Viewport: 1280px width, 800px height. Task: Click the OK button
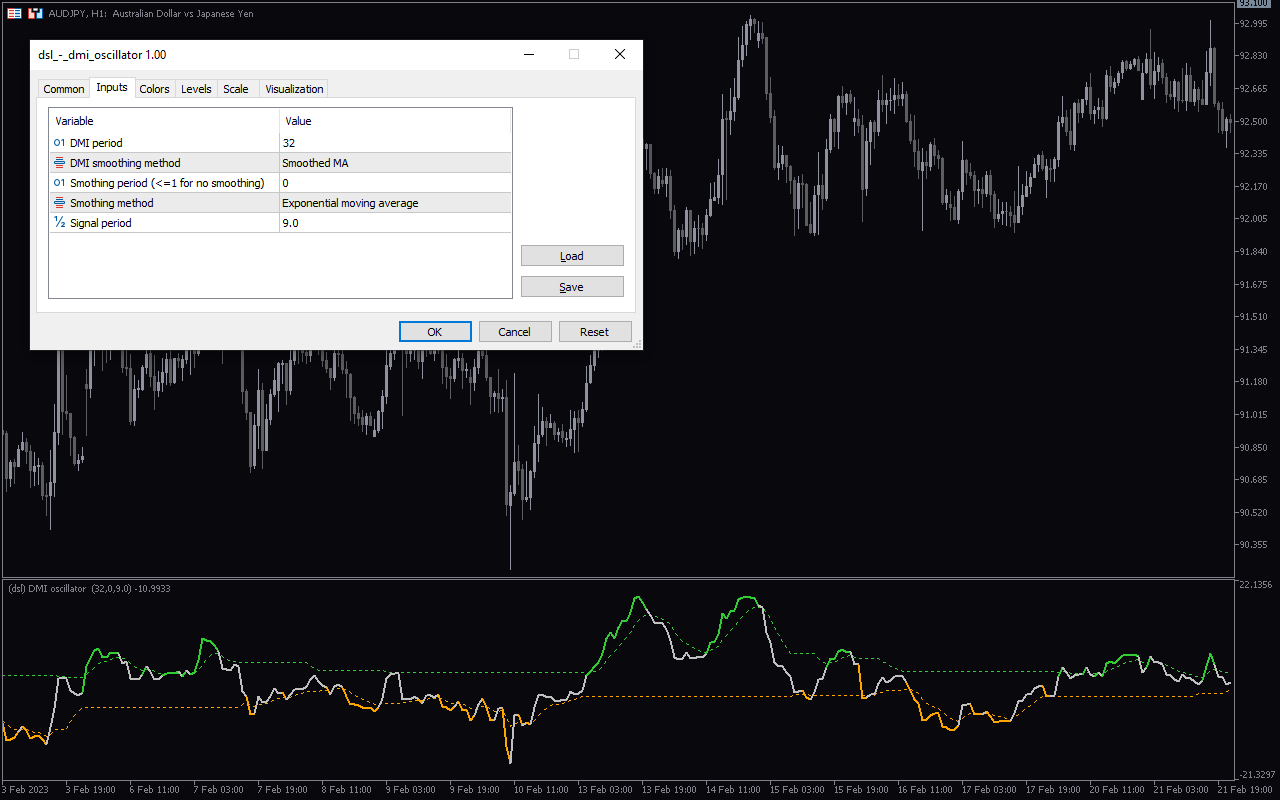tap(435, 332)
